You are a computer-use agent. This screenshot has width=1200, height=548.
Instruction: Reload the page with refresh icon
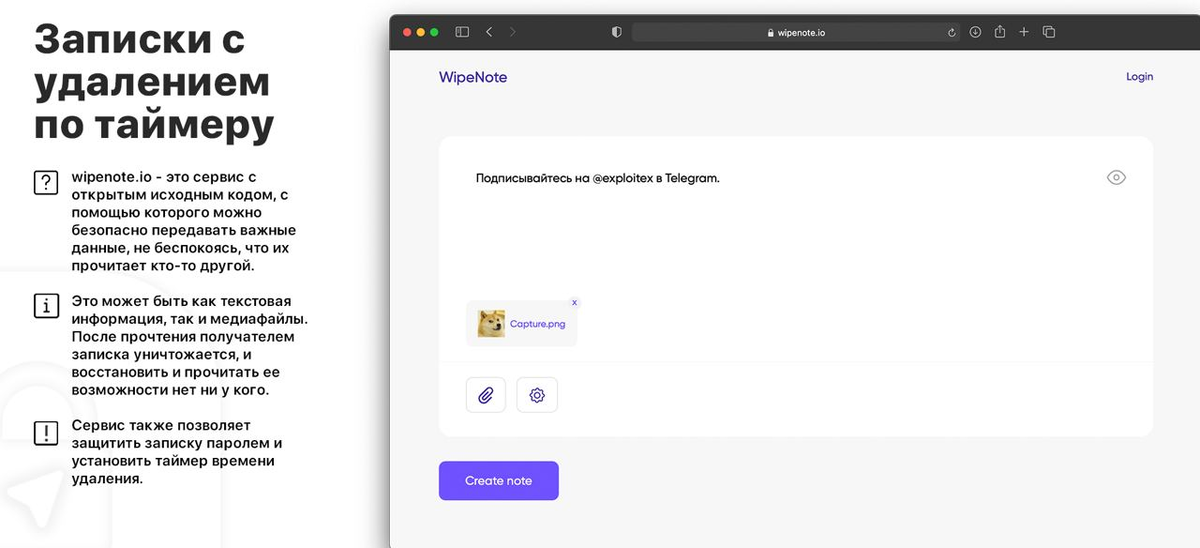(952, 32)
